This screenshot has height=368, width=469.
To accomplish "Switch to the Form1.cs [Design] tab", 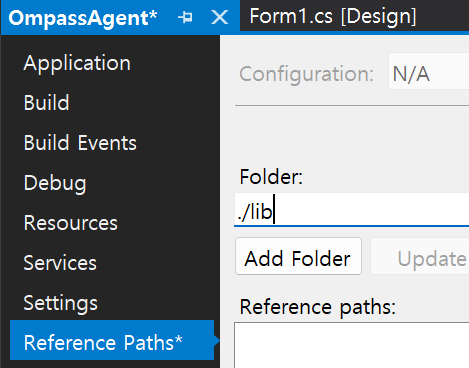I will click(333, 16).
